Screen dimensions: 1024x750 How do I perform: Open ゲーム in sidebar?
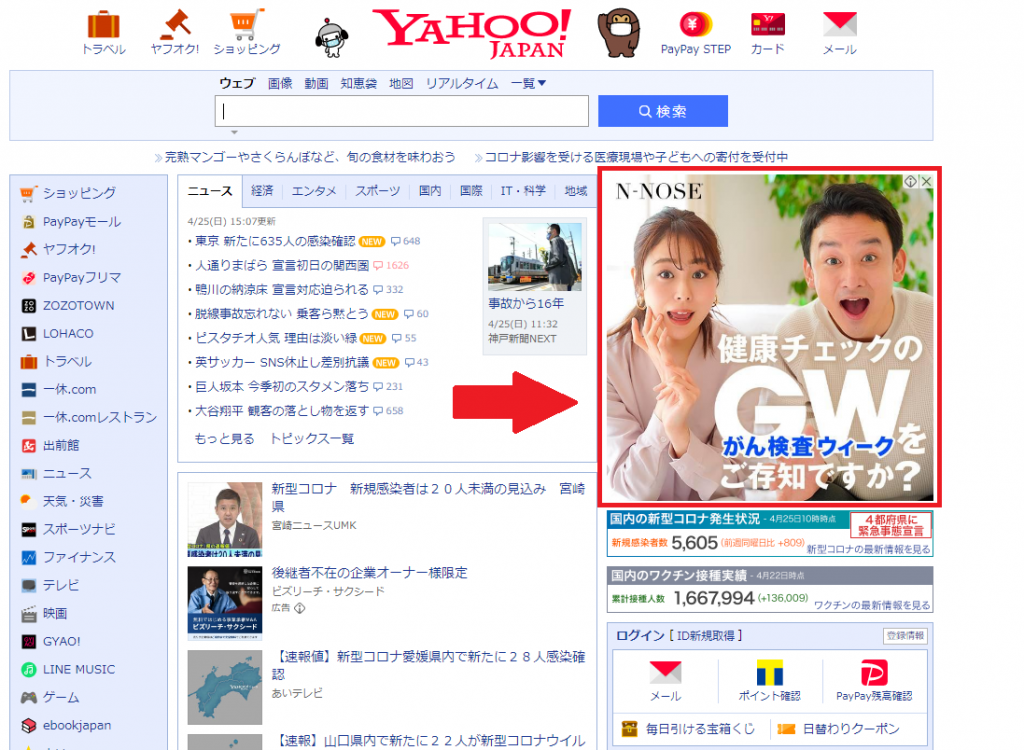[50, 698]
